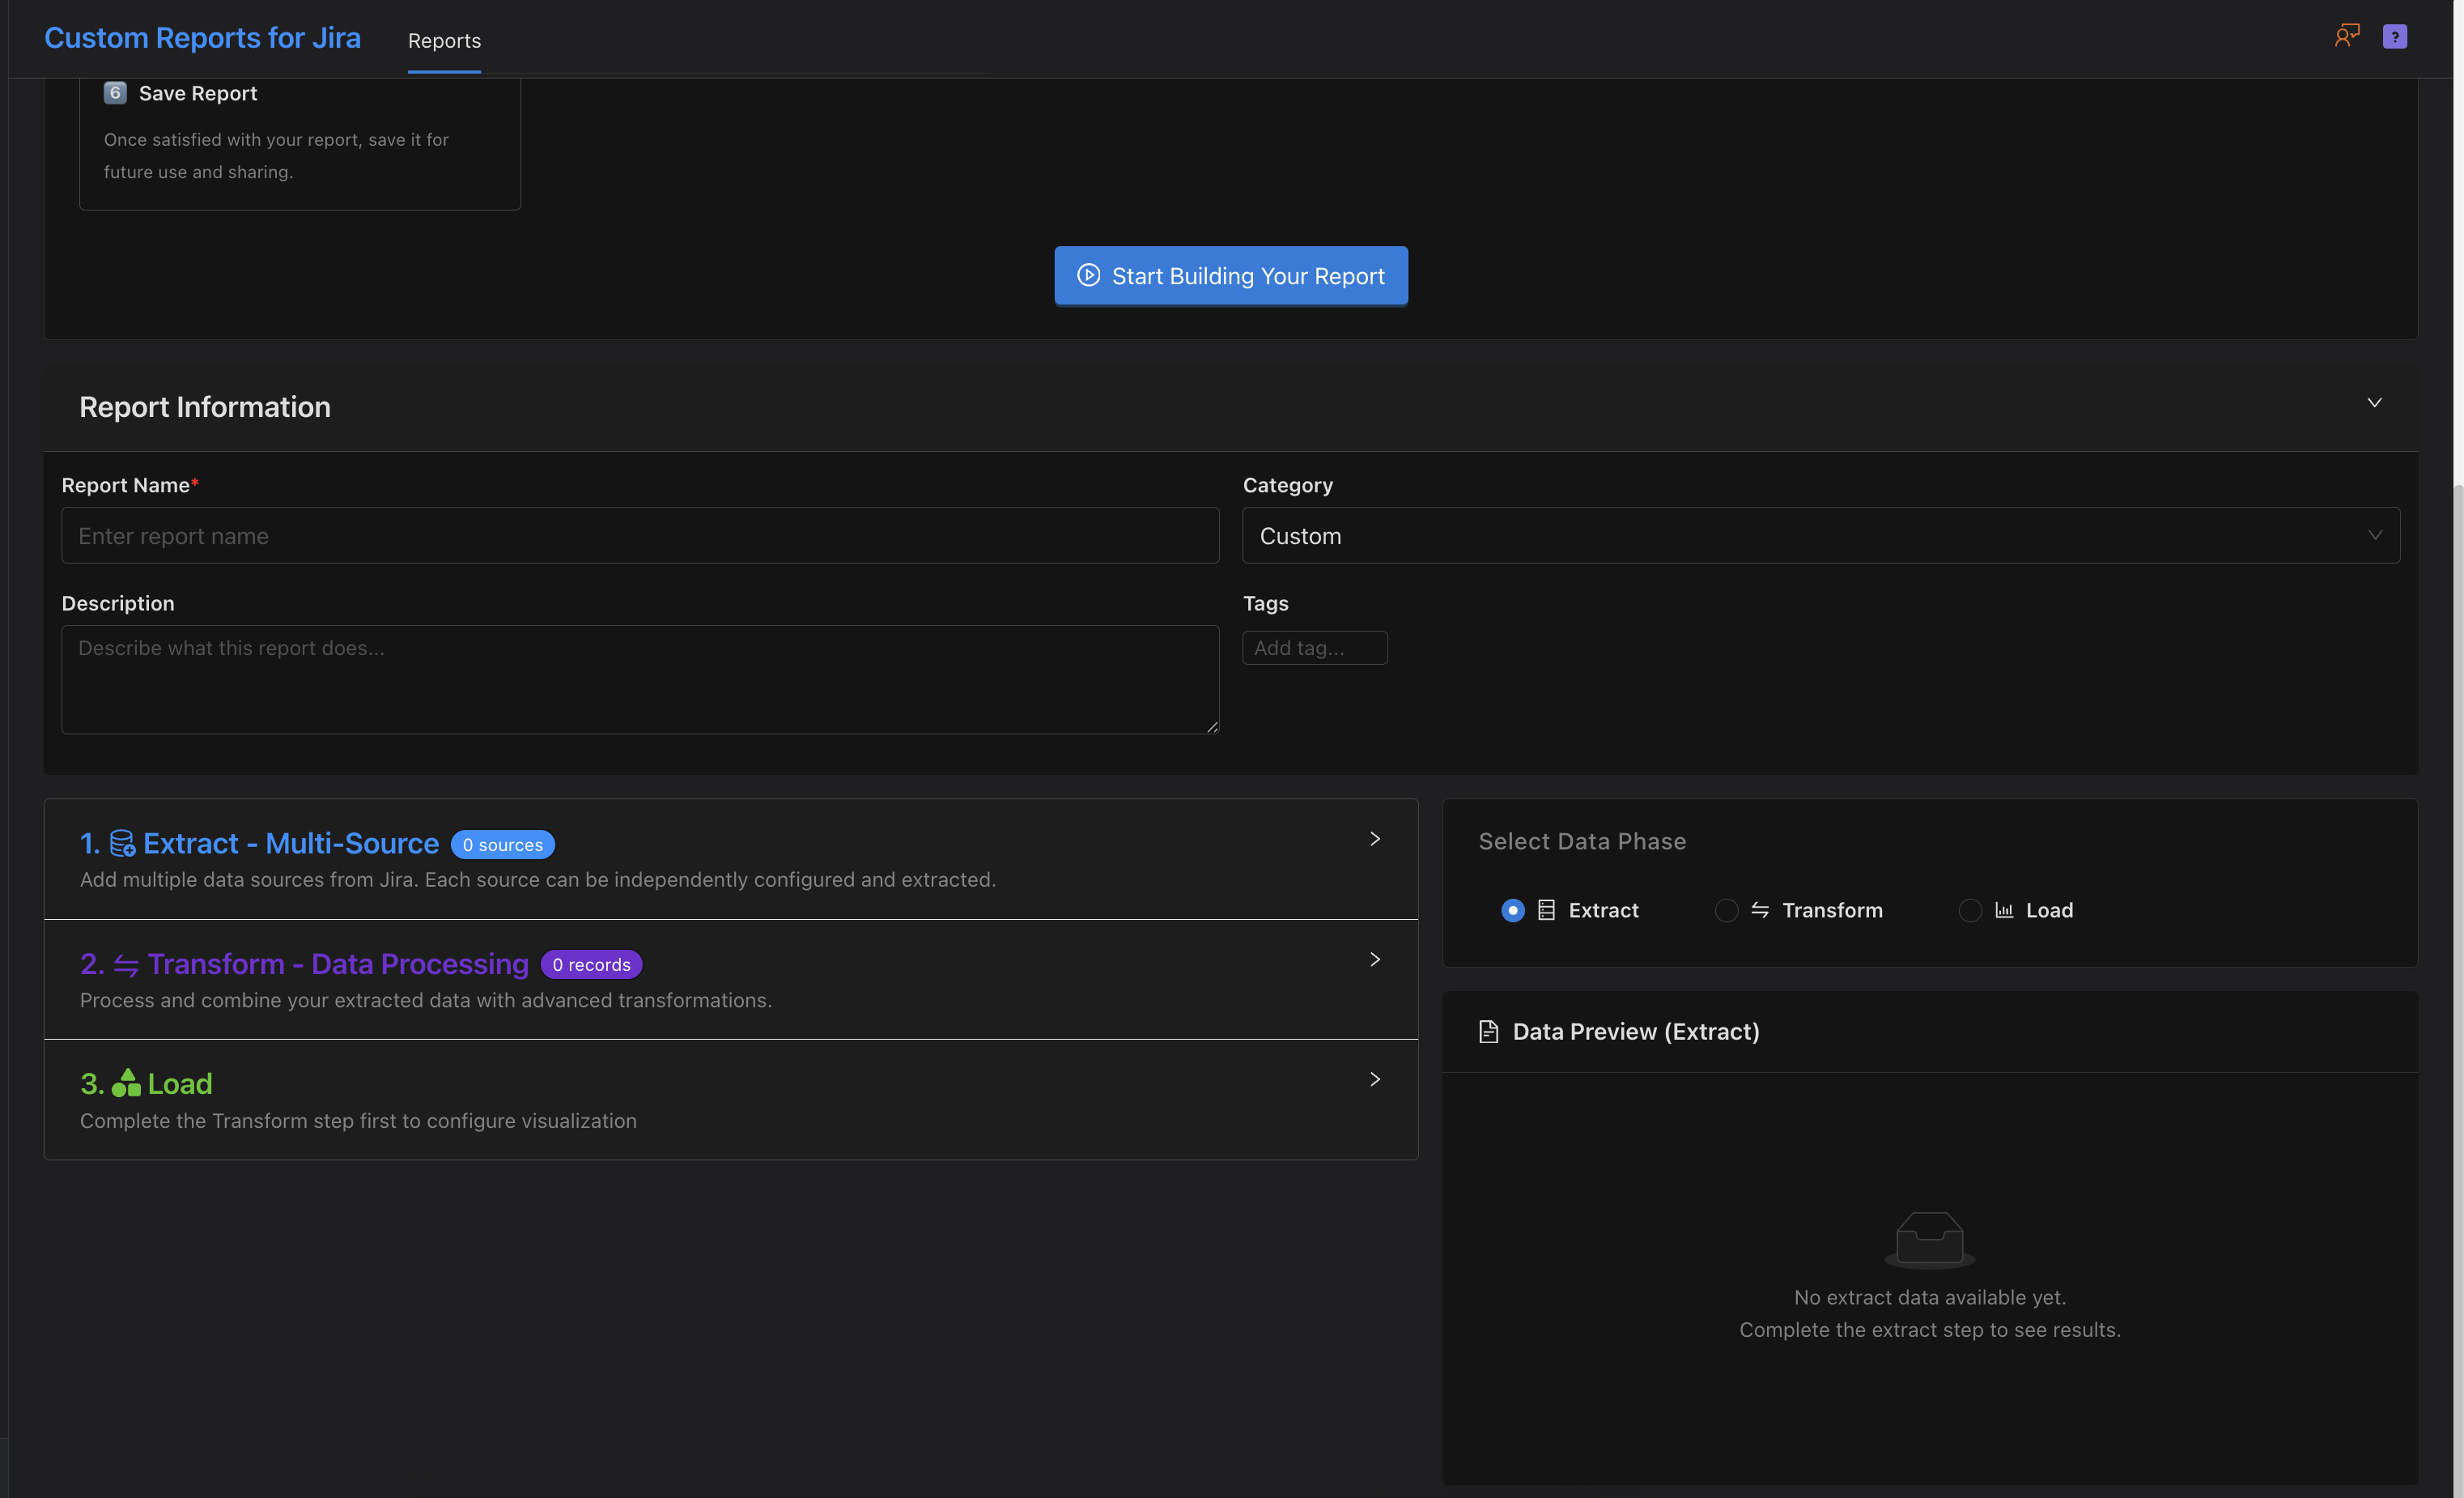
Task: Click the green Load shapes icon
Action: (x=126, y=1083)
